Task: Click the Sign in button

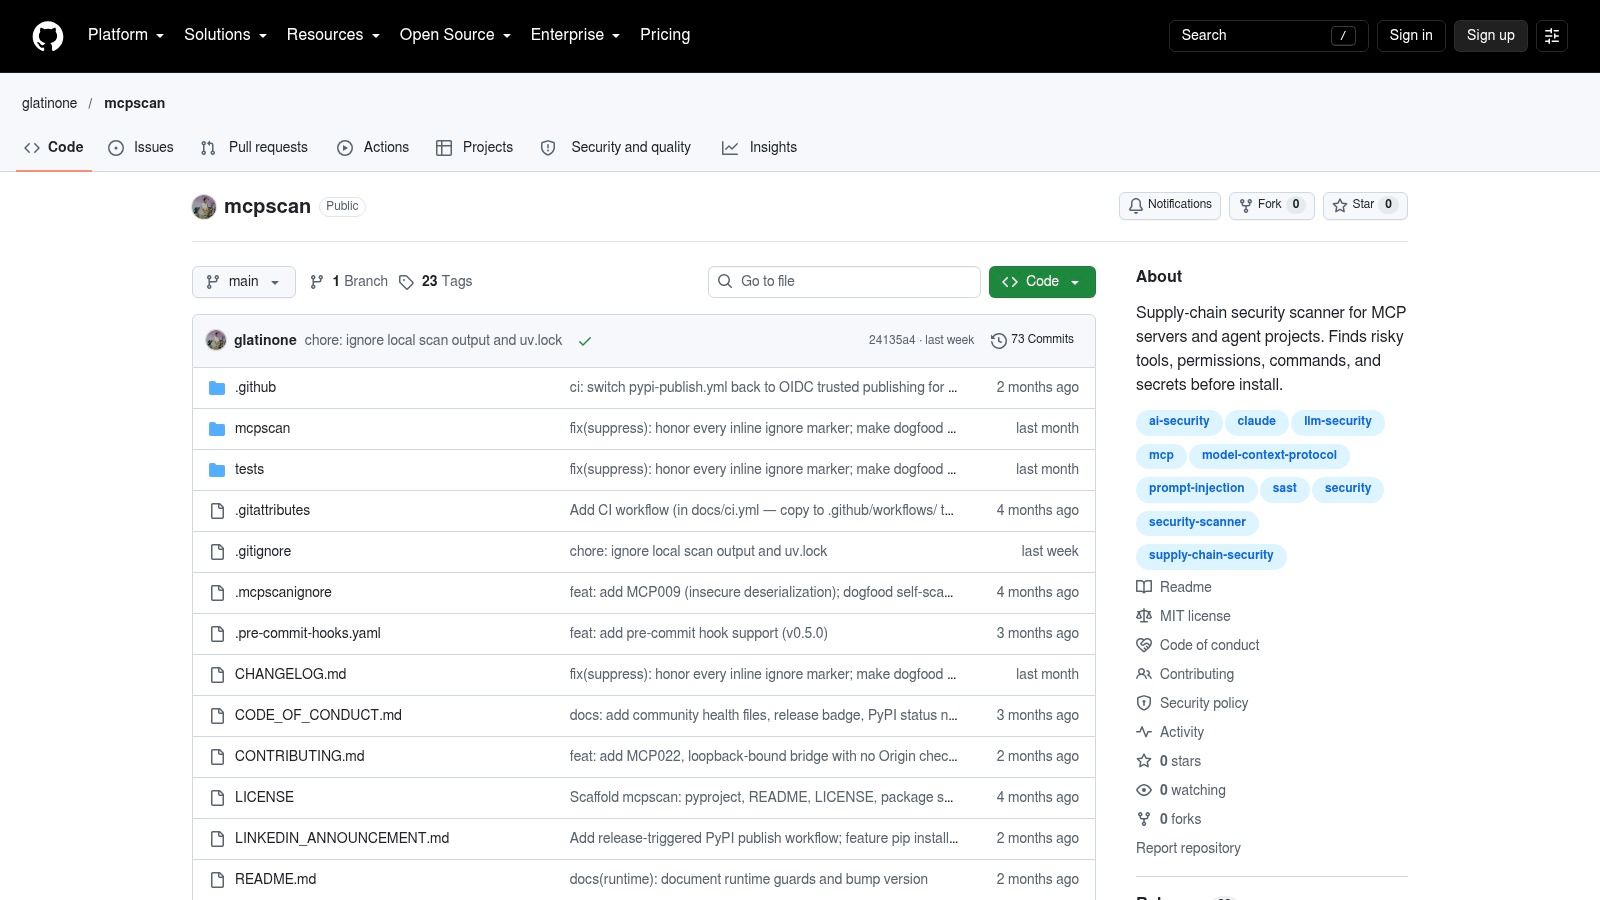Action: (x=1411, y=35)
